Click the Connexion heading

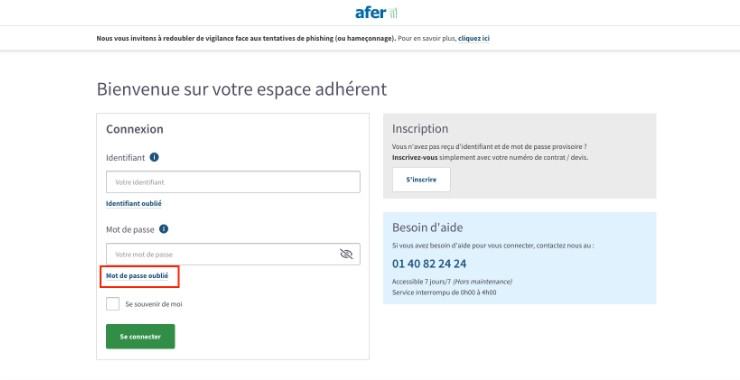(135, 129)
